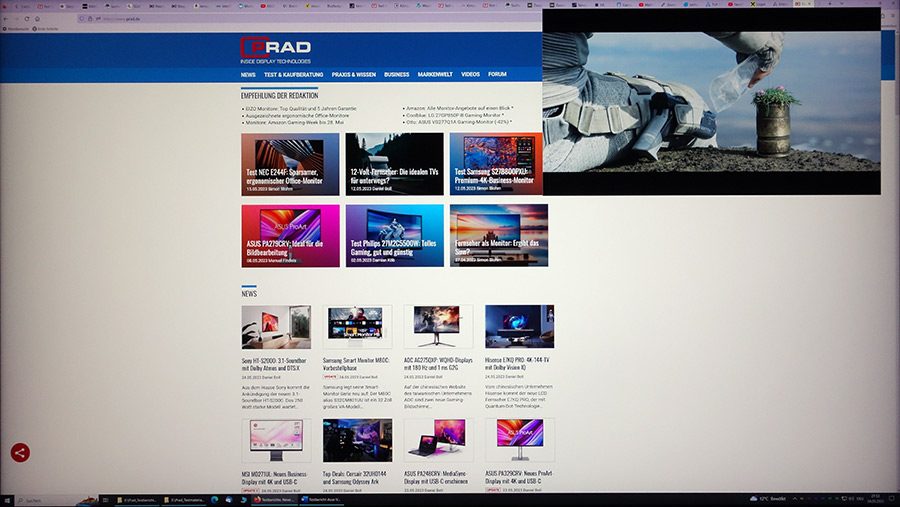The width and height of the screenshot is (900, 507).
Task: Open the PRAD logo homepage link
Action: point(276,50)
